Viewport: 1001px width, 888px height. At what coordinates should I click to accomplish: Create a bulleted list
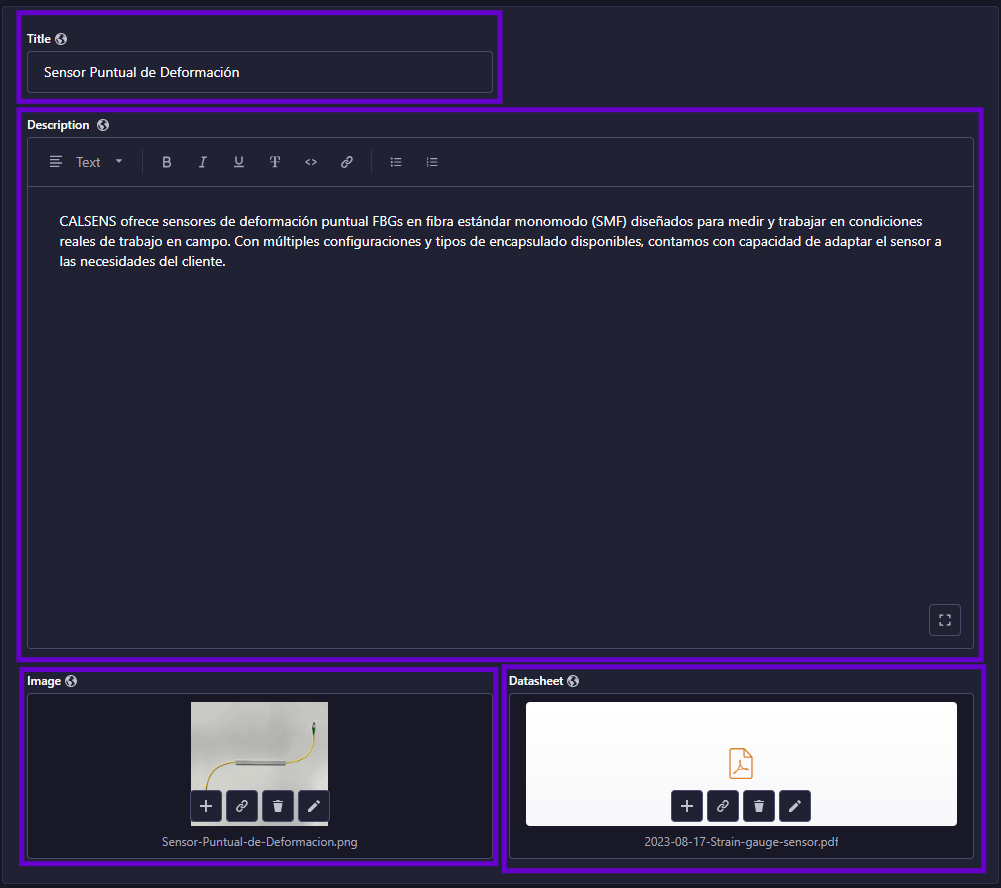click(396, 162)
